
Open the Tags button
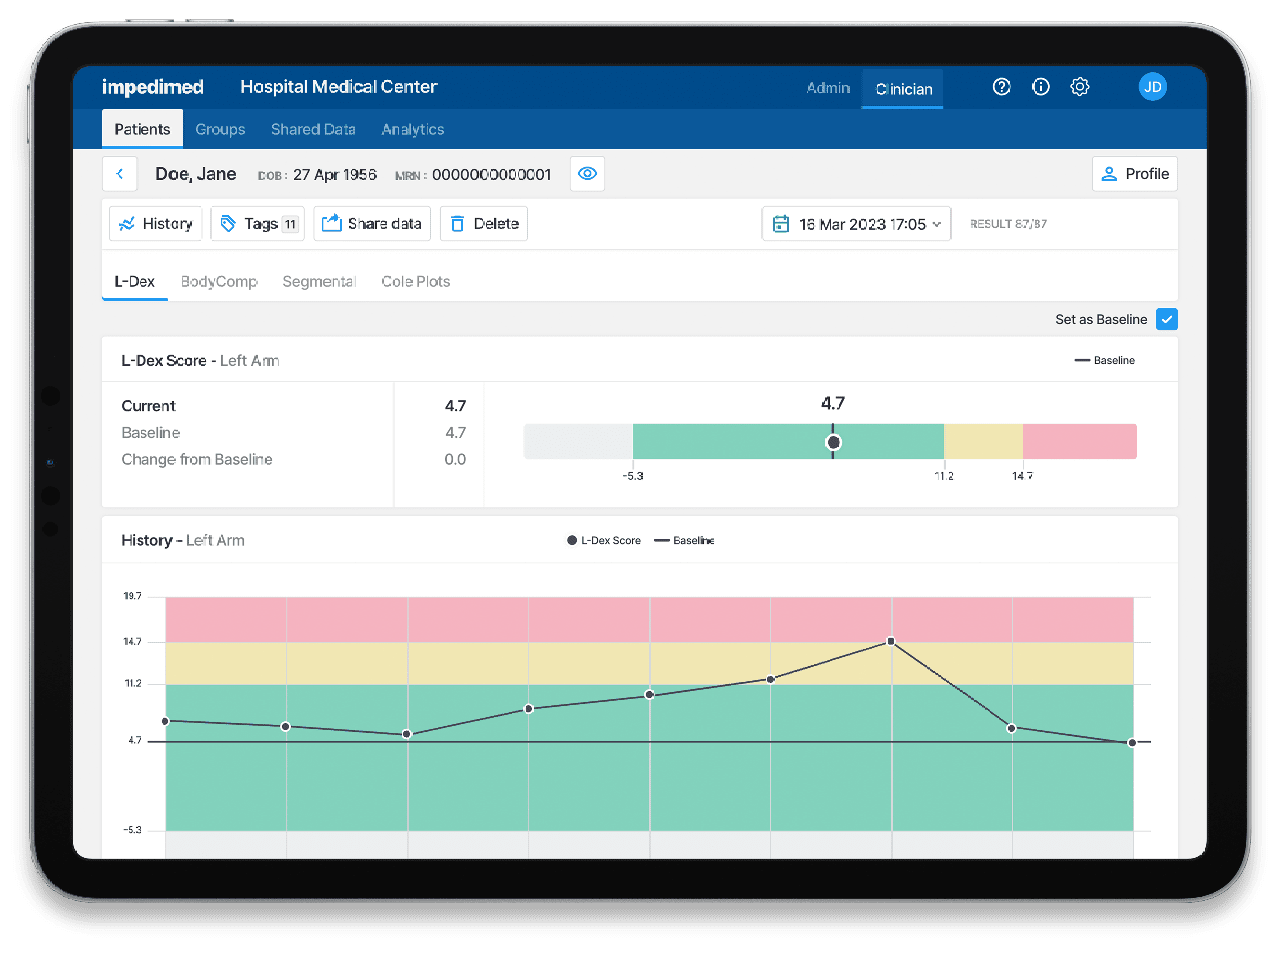[258, 224]
